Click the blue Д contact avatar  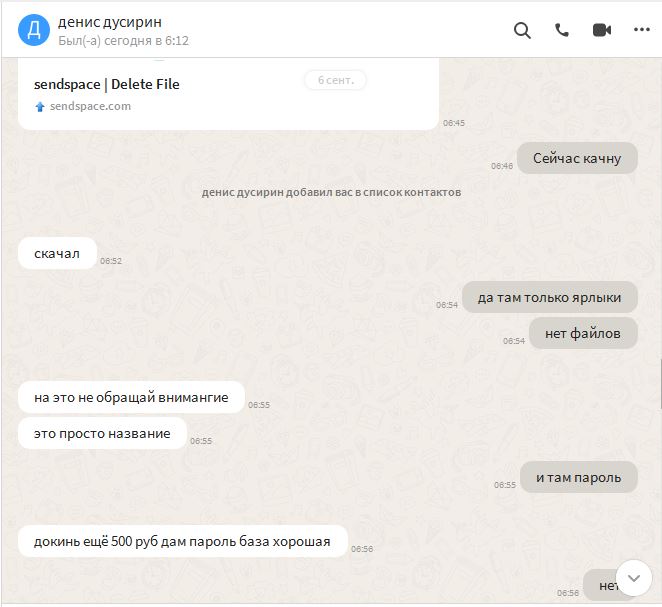[x=34, y=30]
